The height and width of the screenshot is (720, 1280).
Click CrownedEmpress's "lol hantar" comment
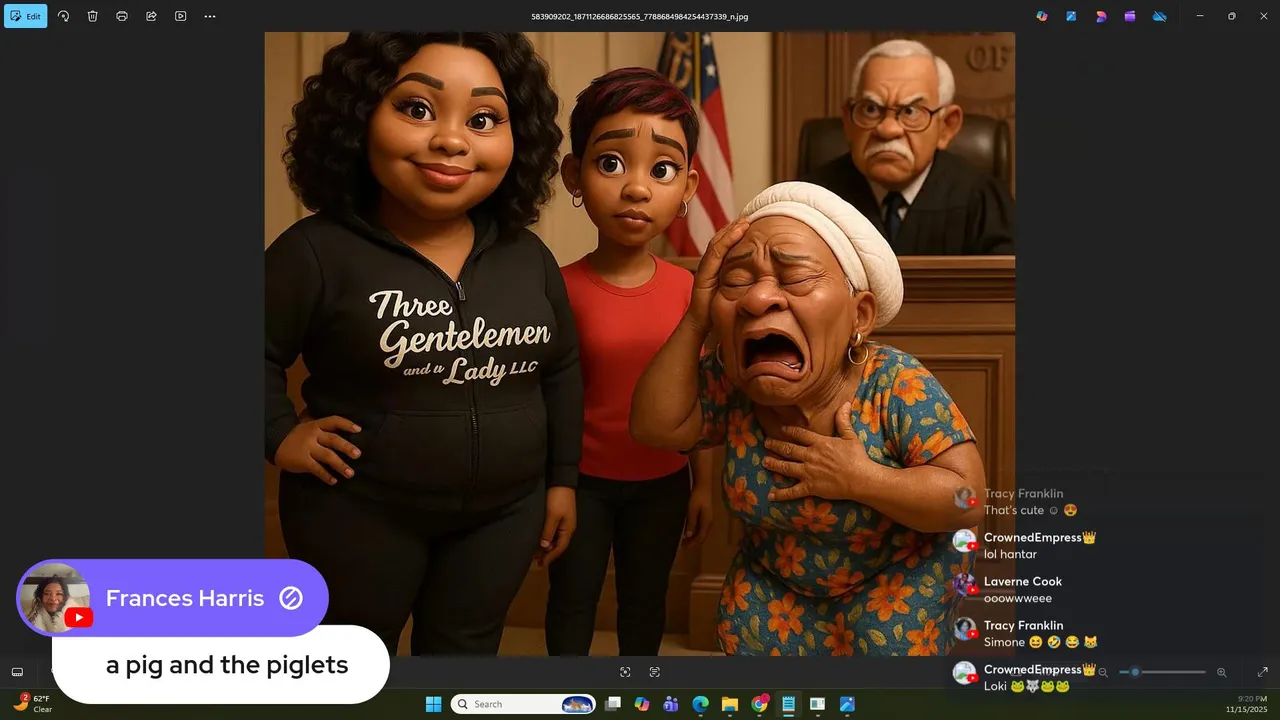tap(1010, 554)
